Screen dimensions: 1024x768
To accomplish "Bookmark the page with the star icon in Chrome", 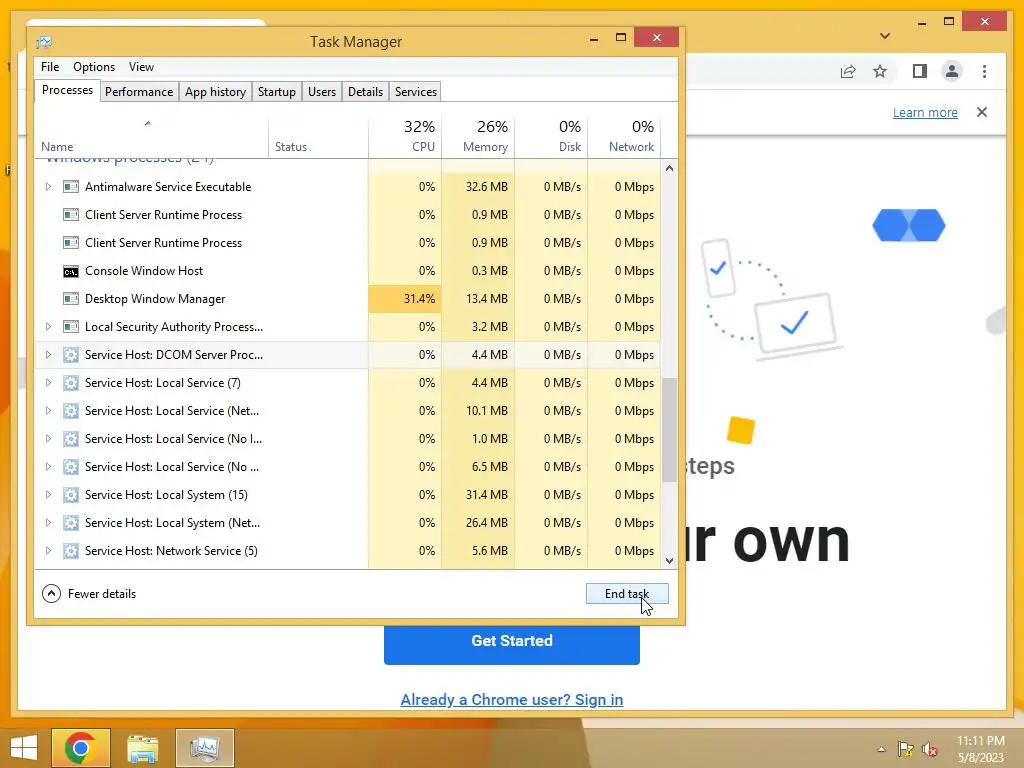I will (x=880, y=71).
